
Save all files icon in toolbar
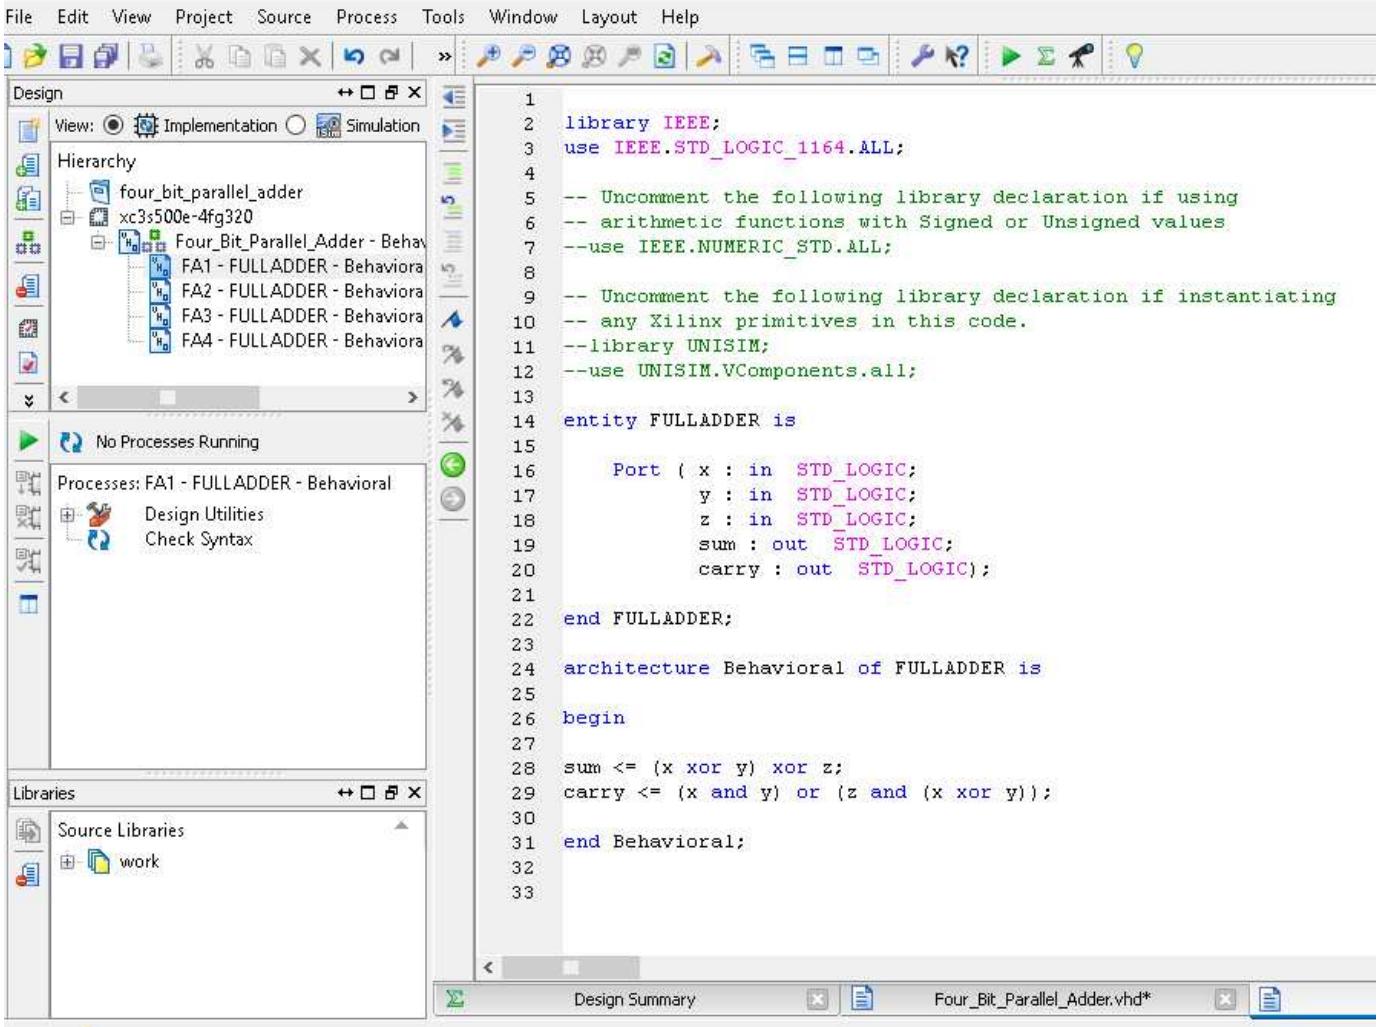click(x=105, y=57)
